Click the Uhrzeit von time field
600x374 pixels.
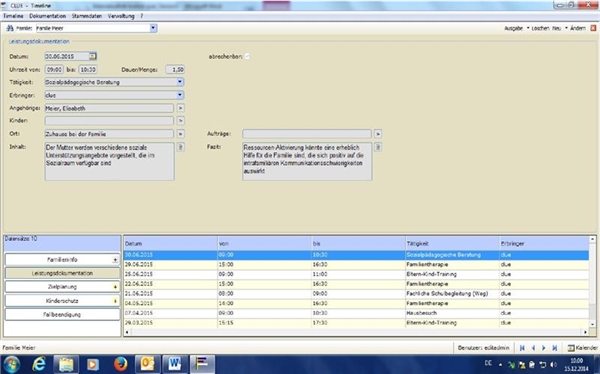pos(54,70)
